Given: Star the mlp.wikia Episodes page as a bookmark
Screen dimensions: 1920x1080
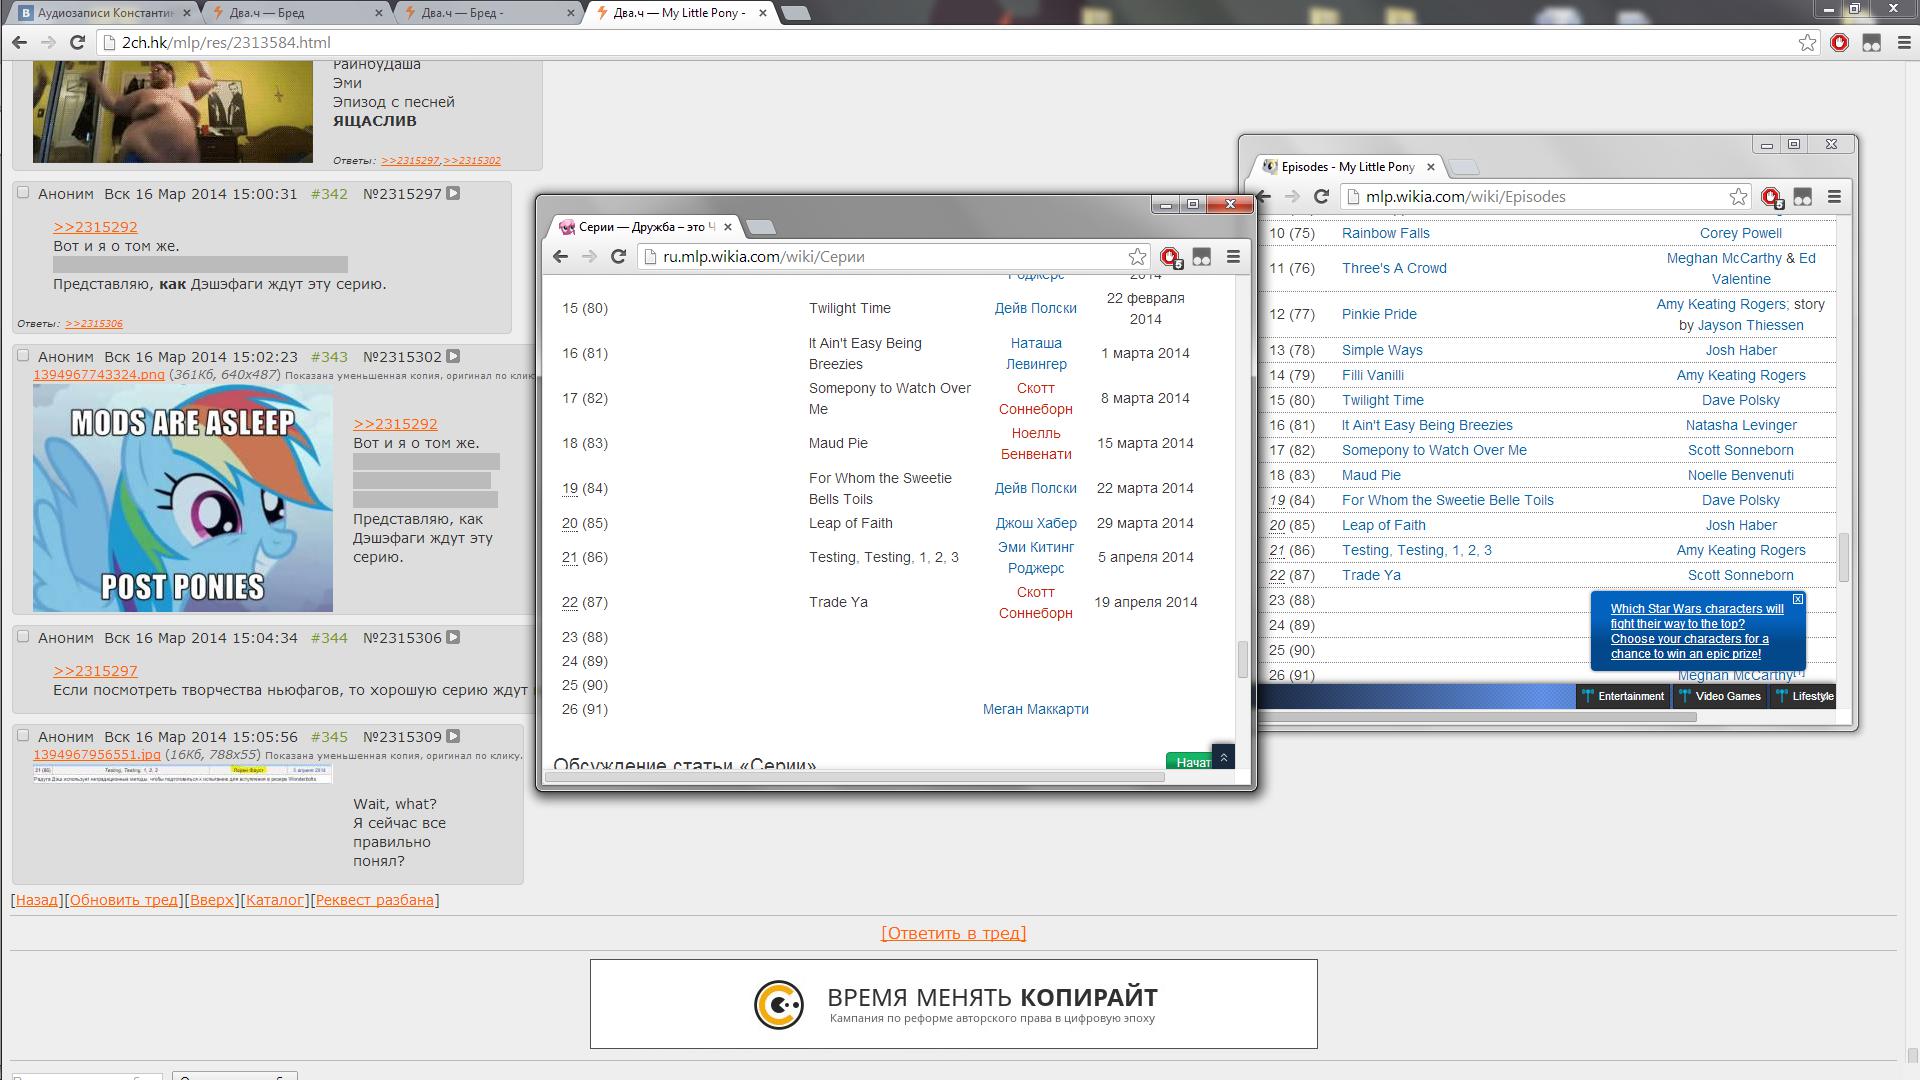Looking at the screenshot, I should pos(1739,197).
